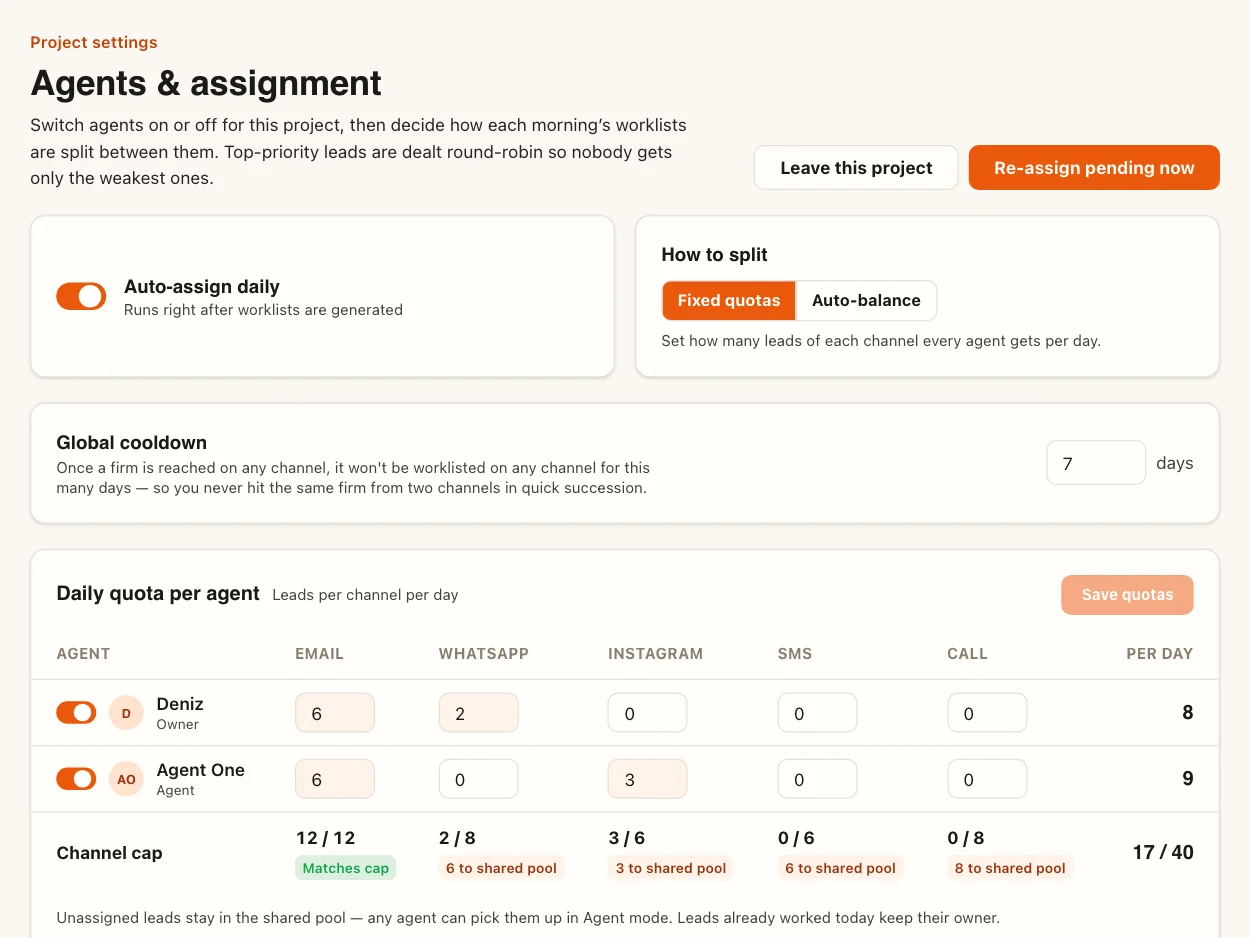
Task: Click the '3 to shared pool' badge
Action: point(671,868)
